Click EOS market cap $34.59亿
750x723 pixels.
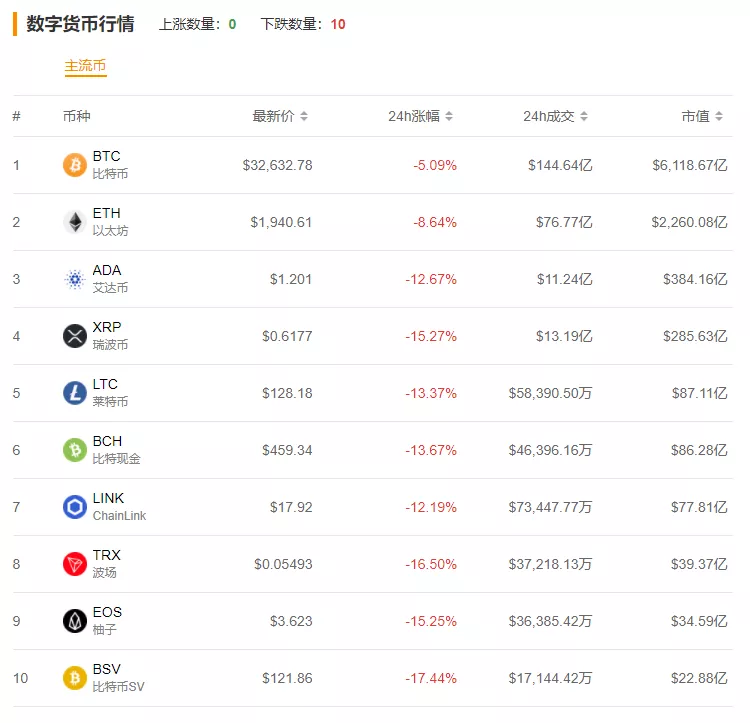pyautogui.click(x=699, y=621)
